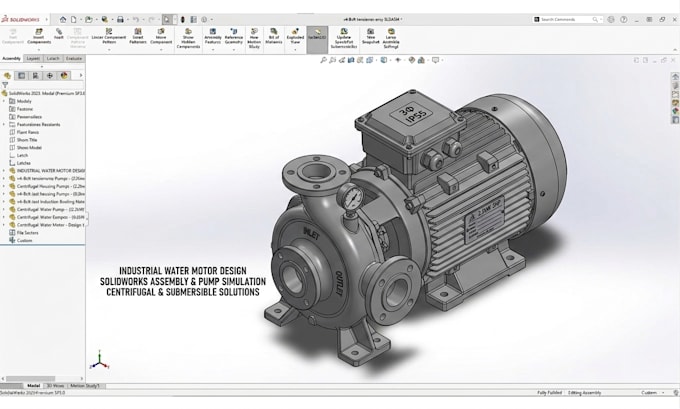Click the FeatureManager filter text field

(x=47, y=85)
